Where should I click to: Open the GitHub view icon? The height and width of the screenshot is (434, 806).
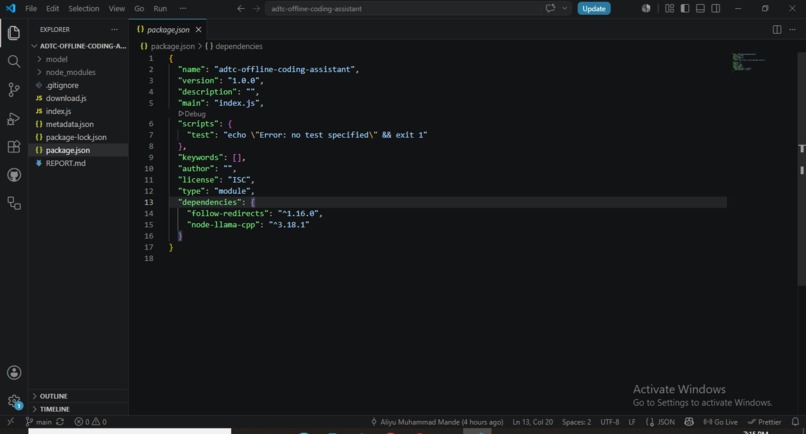tap(14, 175)
